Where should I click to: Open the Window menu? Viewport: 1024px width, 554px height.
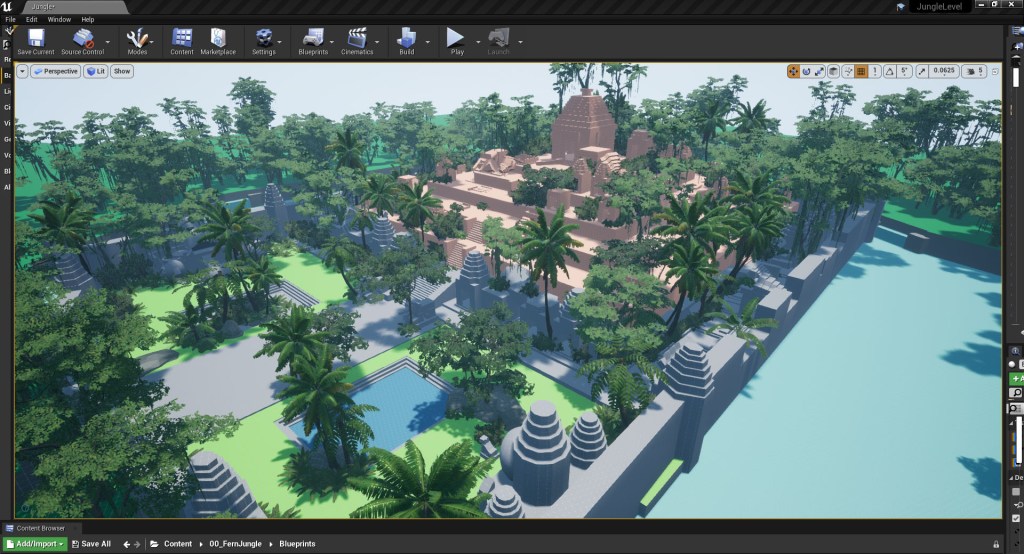click(59, 19)
